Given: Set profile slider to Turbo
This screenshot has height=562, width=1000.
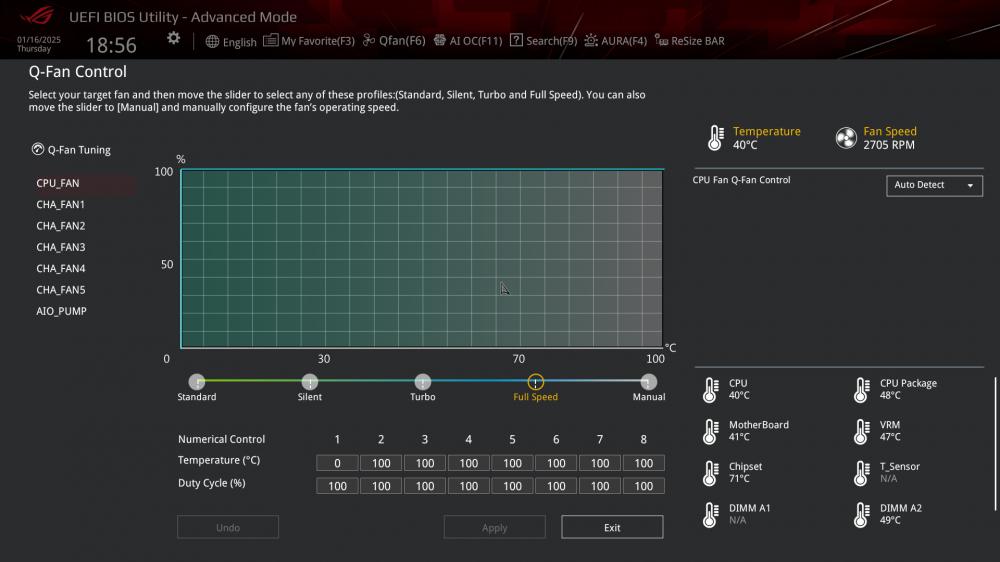Looking at the screenshot, I should [x=423, y=382].
